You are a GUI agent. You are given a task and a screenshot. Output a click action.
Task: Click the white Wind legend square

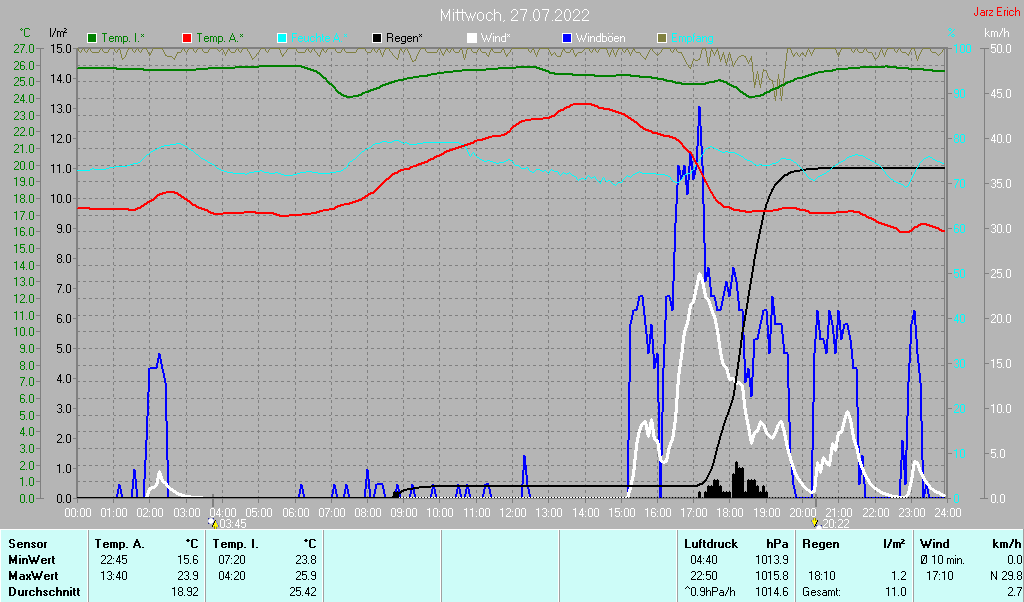coord(472,38)
